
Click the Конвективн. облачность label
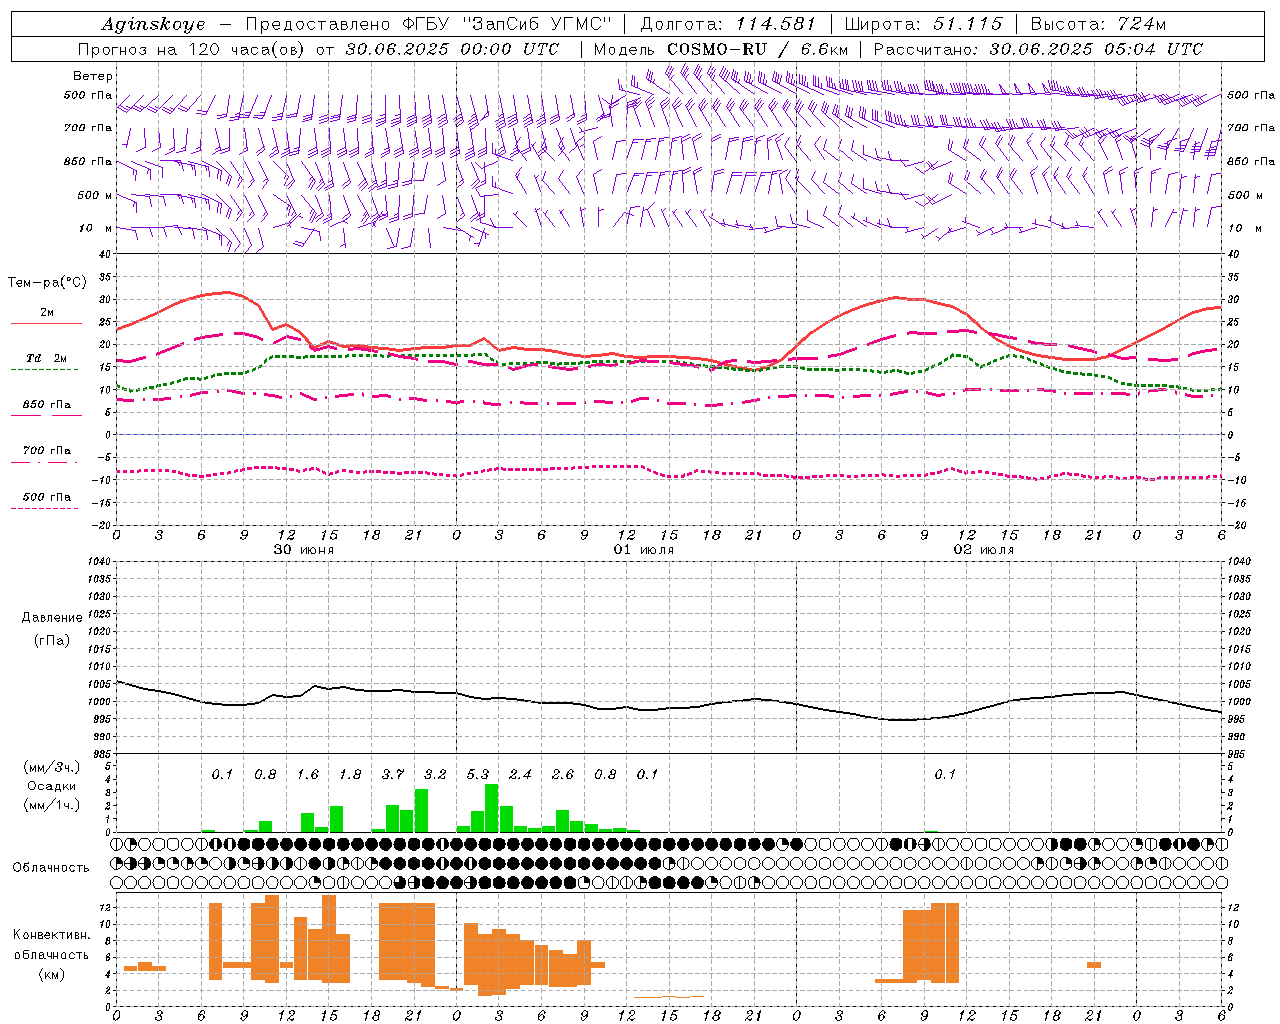(x=51, y=944)
